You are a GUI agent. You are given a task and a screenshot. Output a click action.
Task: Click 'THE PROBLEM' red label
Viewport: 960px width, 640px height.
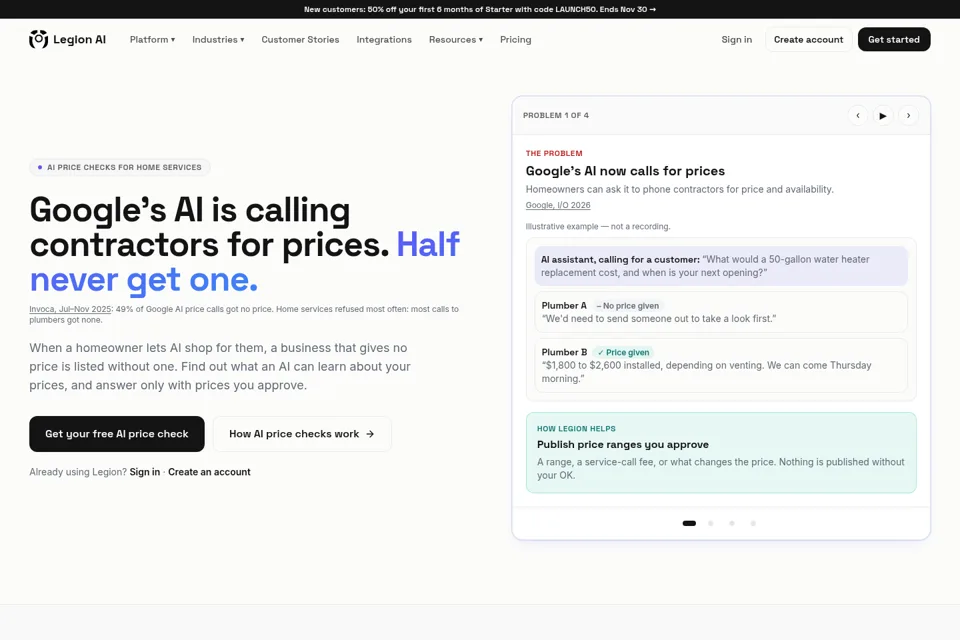pos(554,153)
